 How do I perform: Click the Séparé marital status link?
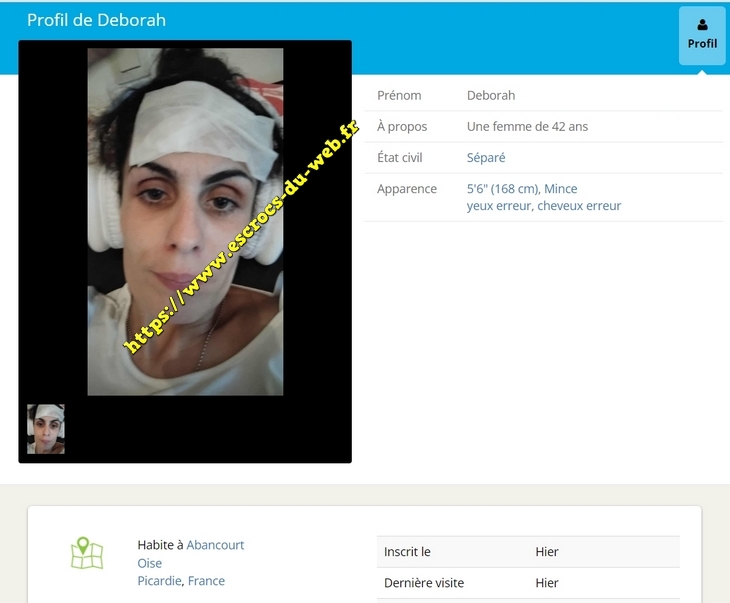pos(486,158)
